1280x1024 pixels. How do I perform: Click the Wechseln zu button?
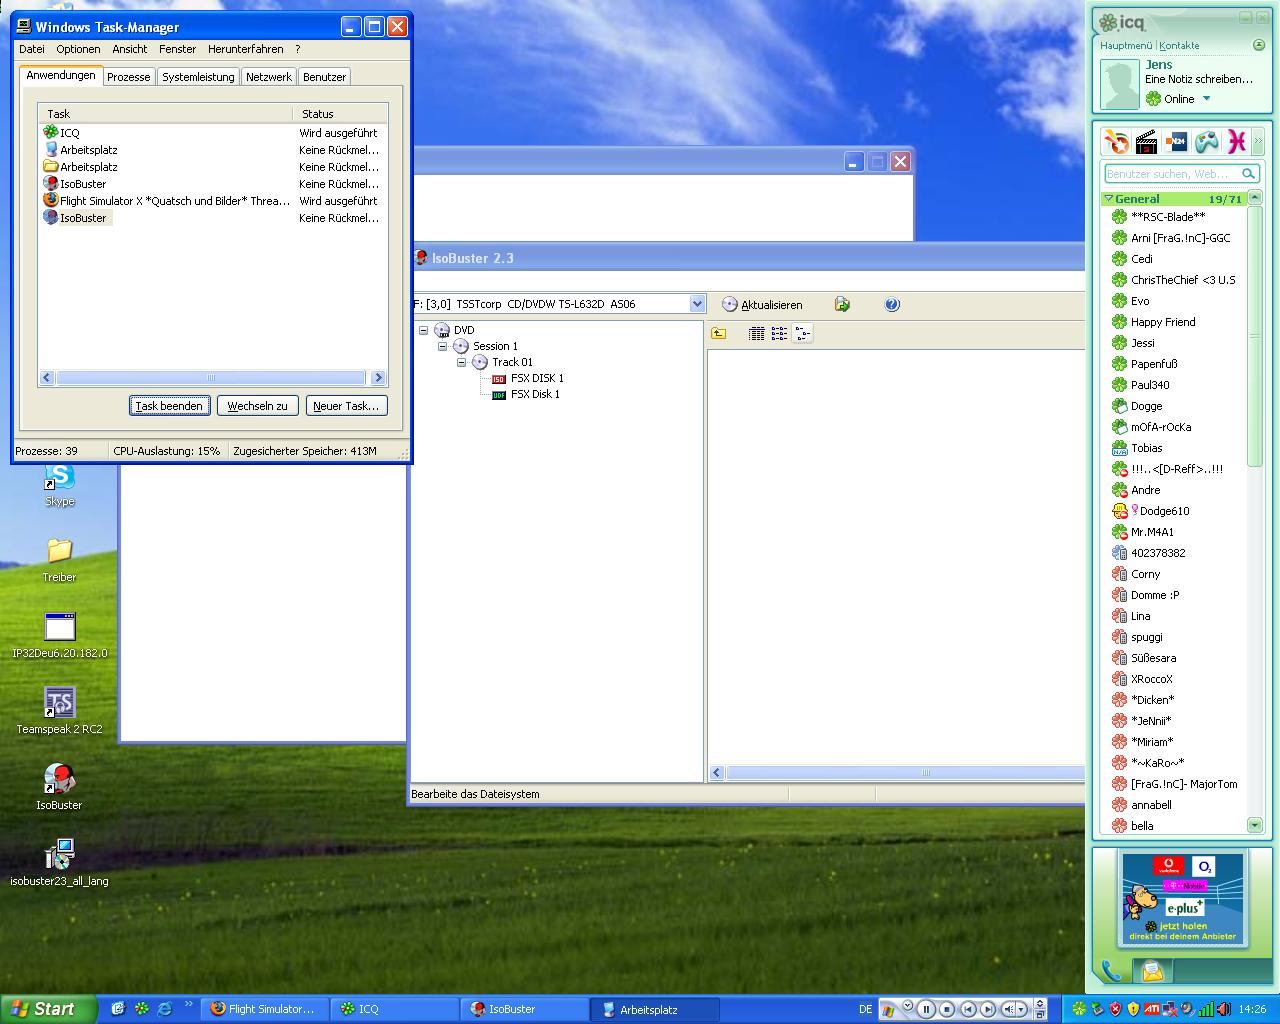257,406
